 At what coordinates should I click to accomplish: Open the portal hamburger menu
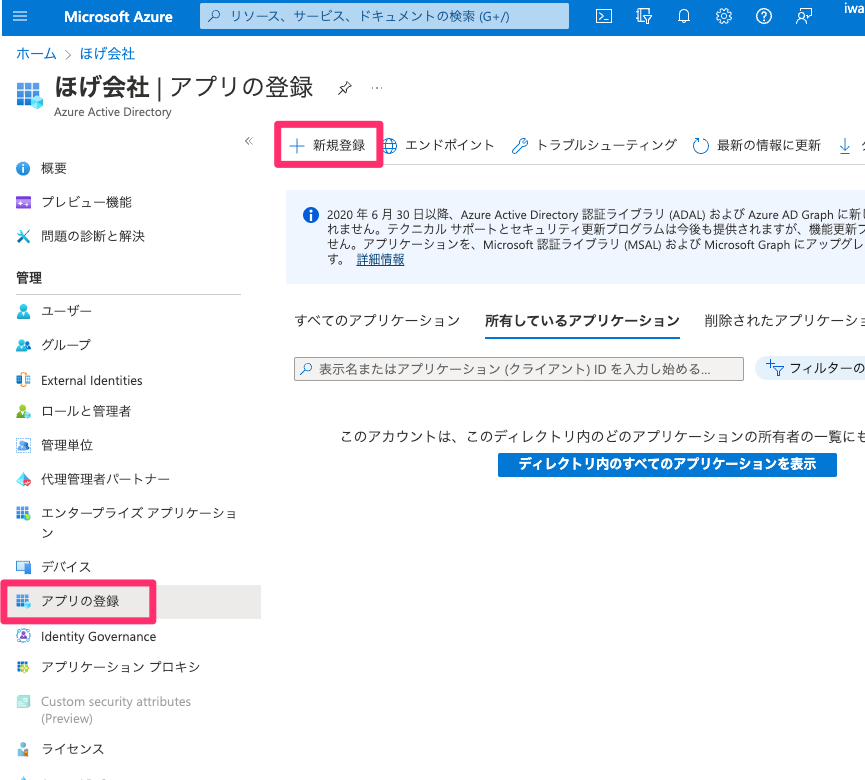point(20,16)
